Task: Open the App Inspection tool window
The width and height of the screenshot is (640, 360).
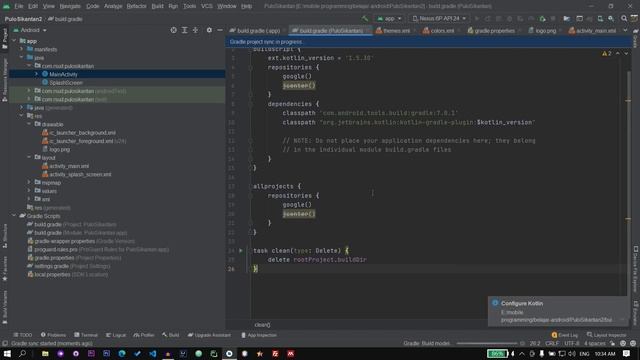Action: point(259,335)
